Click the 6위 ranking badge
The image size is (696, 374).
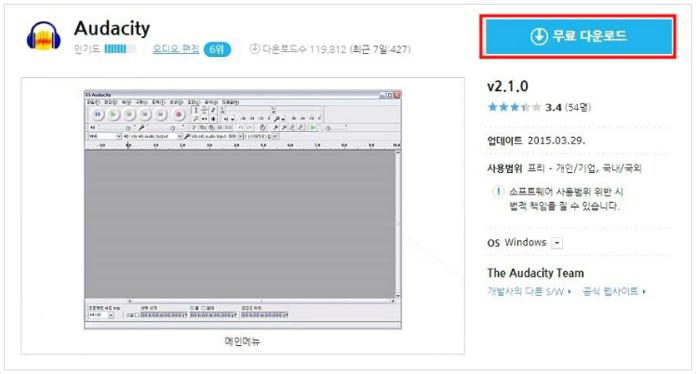tap(217, 49)
